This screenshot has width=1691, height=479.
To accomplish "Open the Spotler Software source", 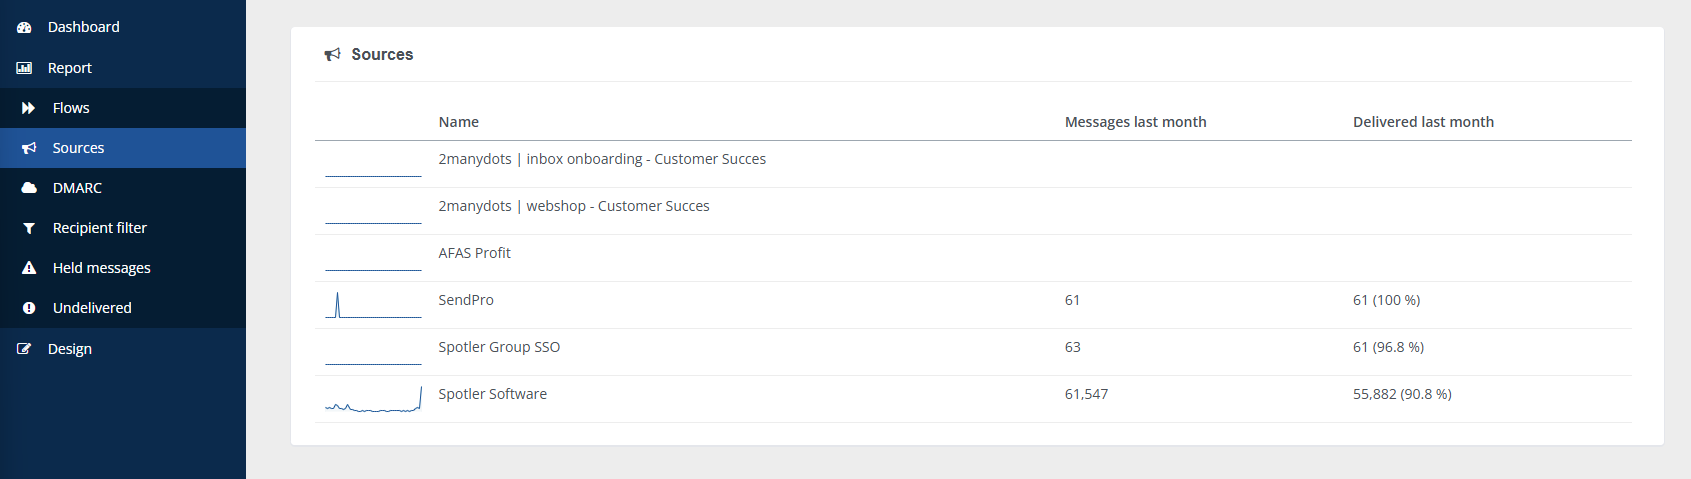I will [492, 394].
